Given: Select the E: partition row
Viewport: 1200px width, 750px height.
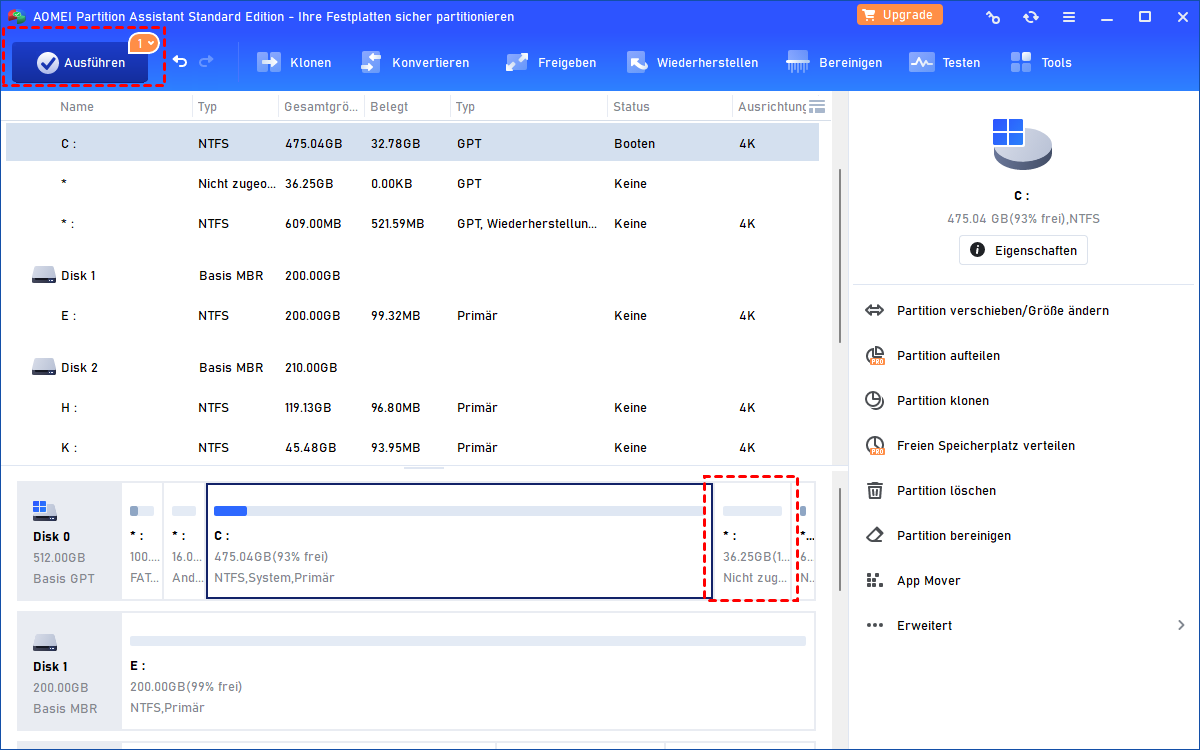Looking at the screenshot, I should click(412, 315).
